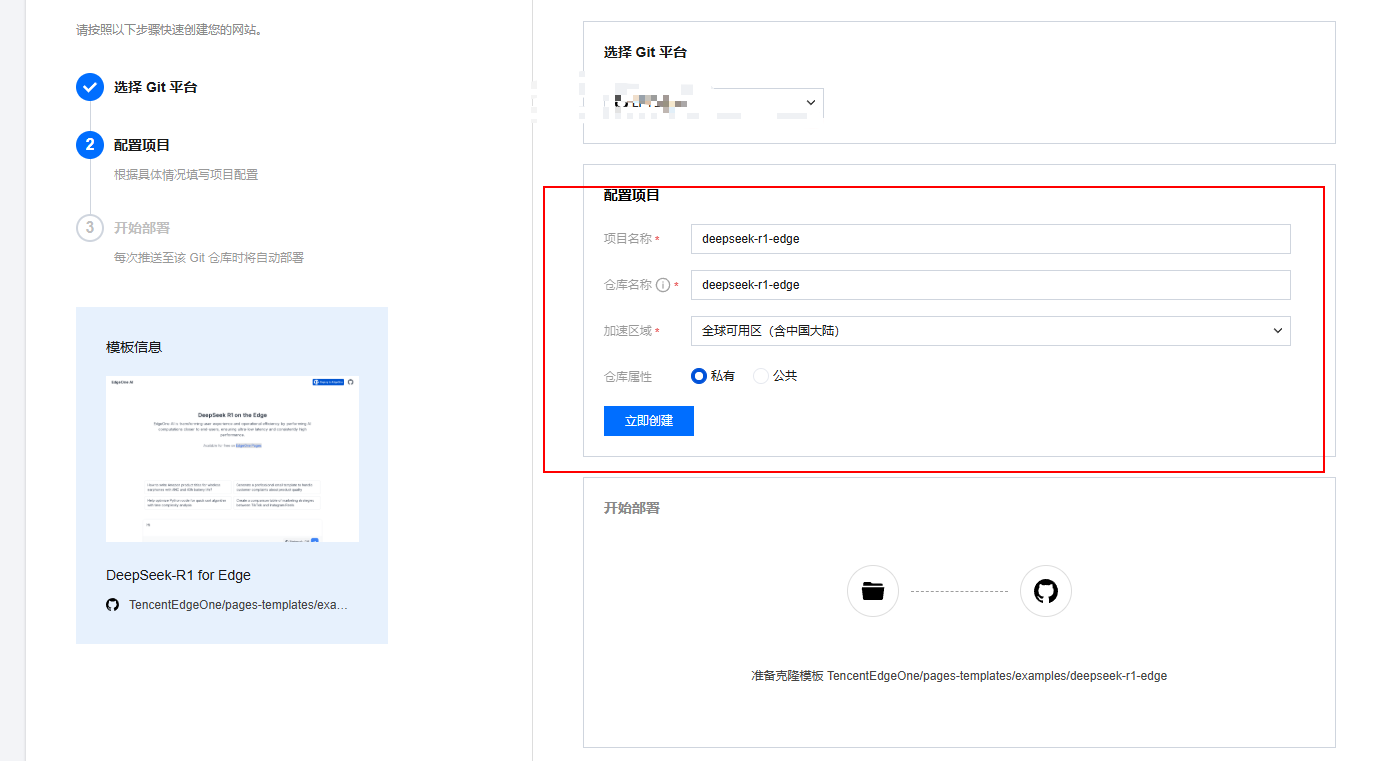Click the step 2 number circle
1380x761 pixels.
tap(90, 145)
